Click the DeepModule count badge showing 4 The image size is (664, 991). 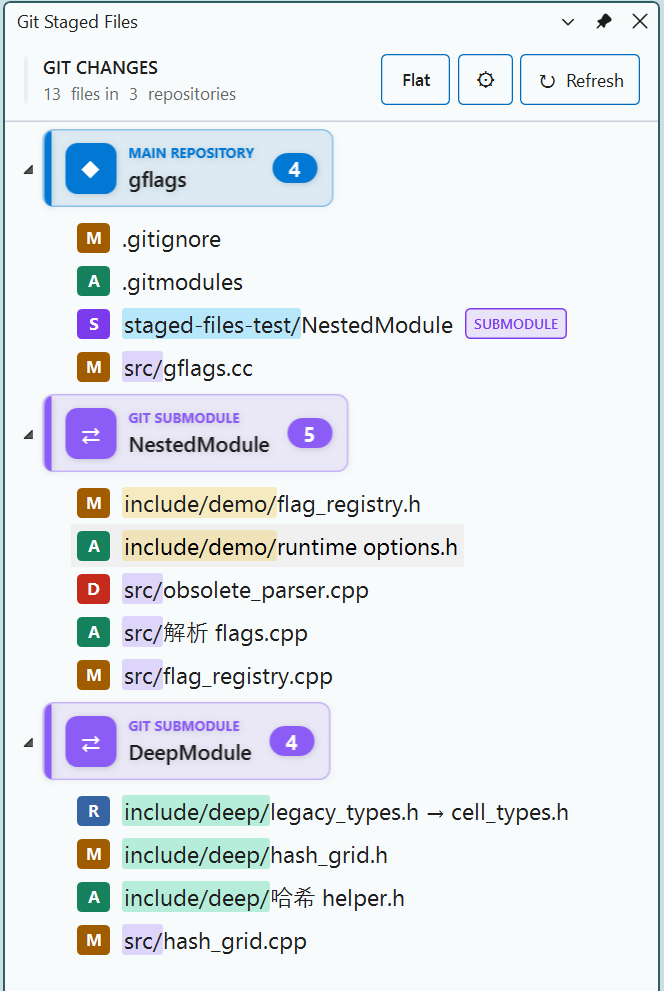292,741
